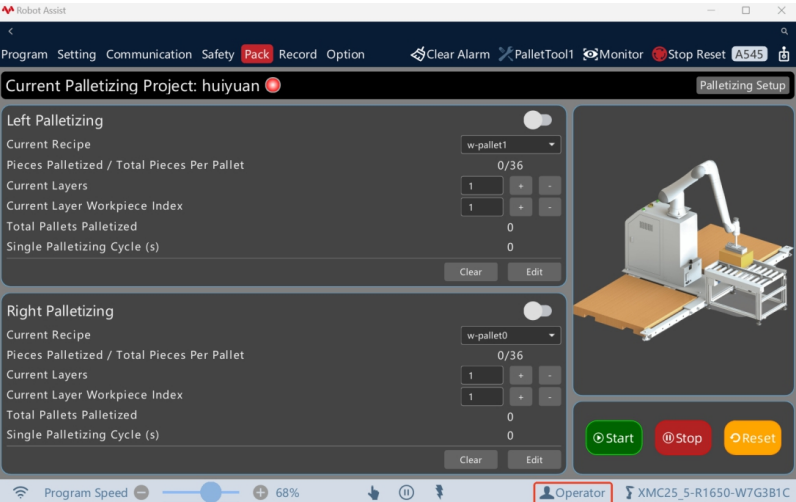The image size is (796, 502).
Task: Open the Setting menu
Action: tap(77, 54)
